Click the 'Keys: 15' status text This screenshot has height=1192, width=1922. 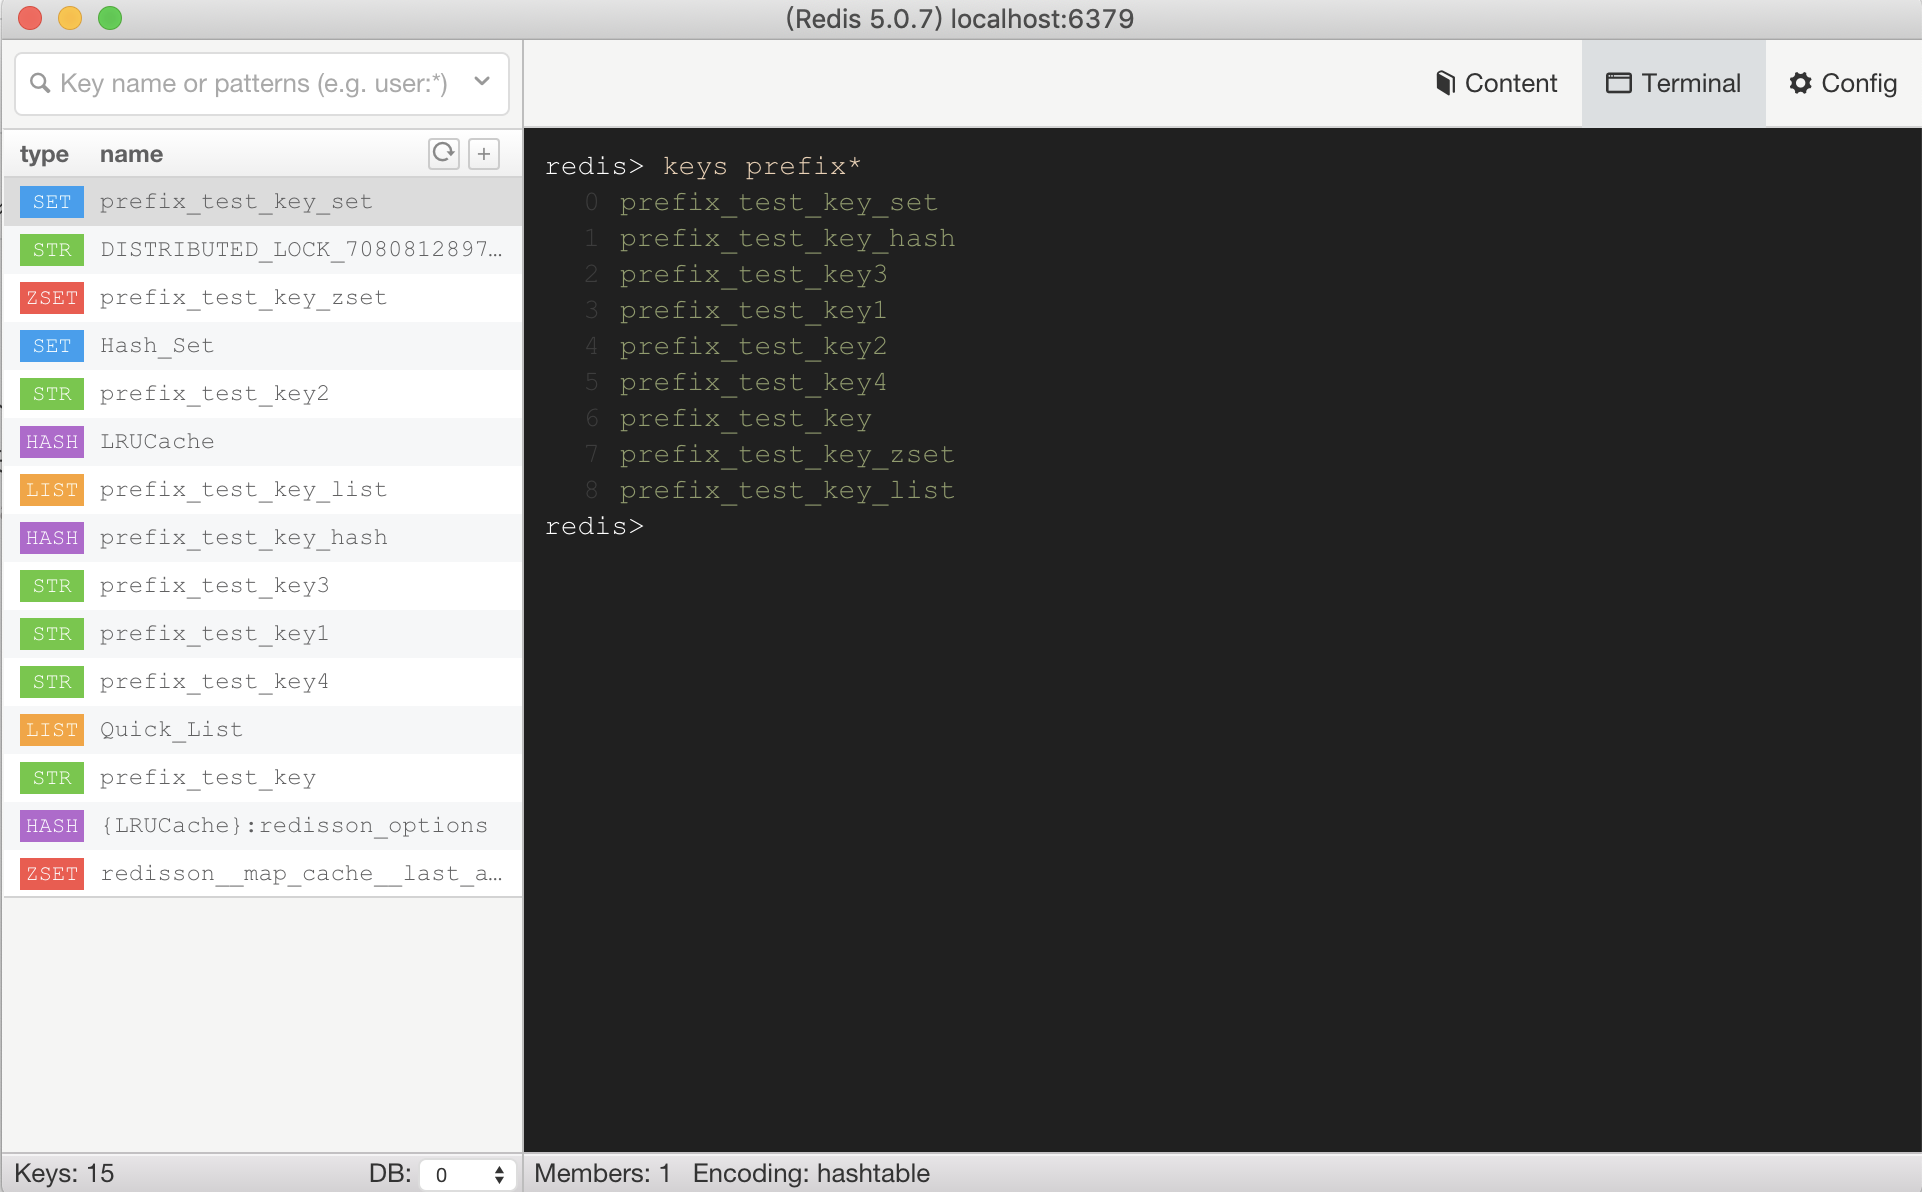click(64, 1174)
